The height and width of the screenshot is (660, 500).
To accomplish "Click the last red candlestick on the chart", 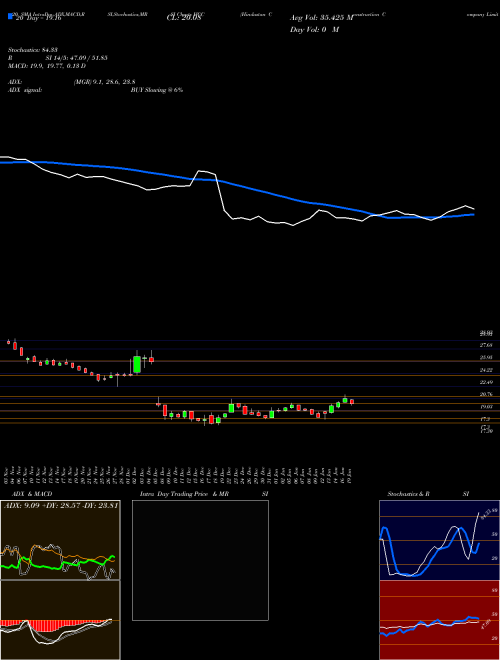I will (x=352, y=402).
